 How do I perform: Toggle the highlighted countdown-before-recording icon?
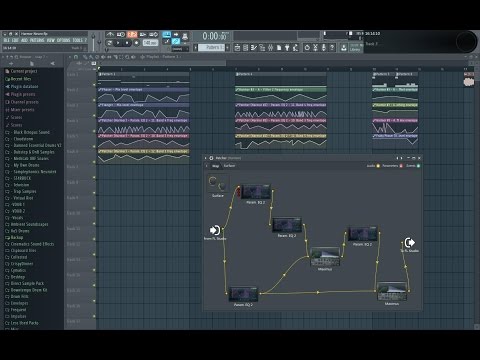[x=132, y=34]
